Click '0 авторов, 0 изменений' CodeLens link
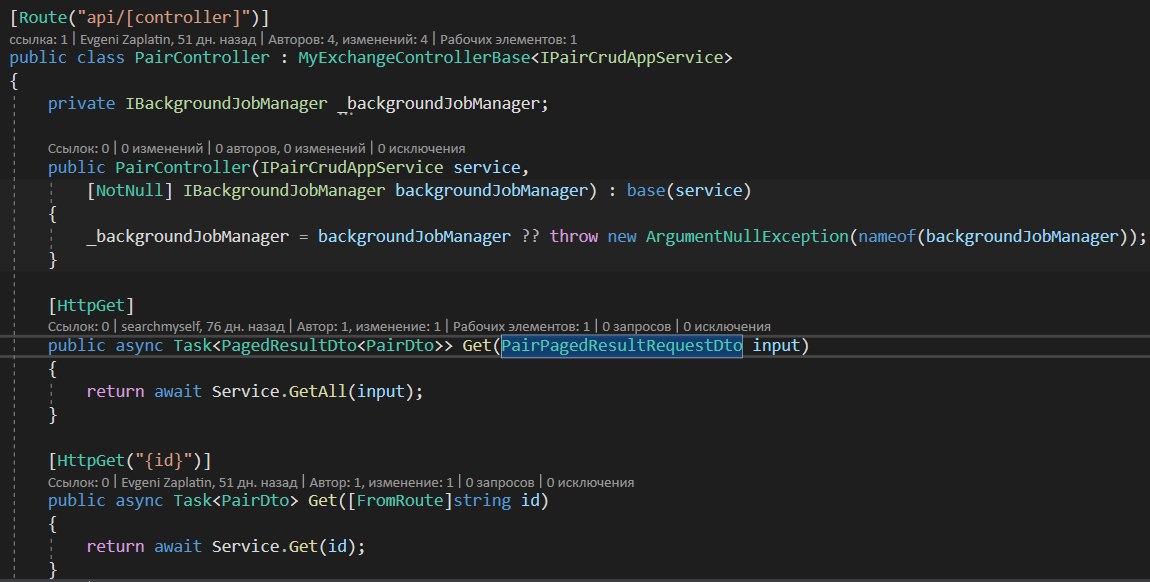 290,149
